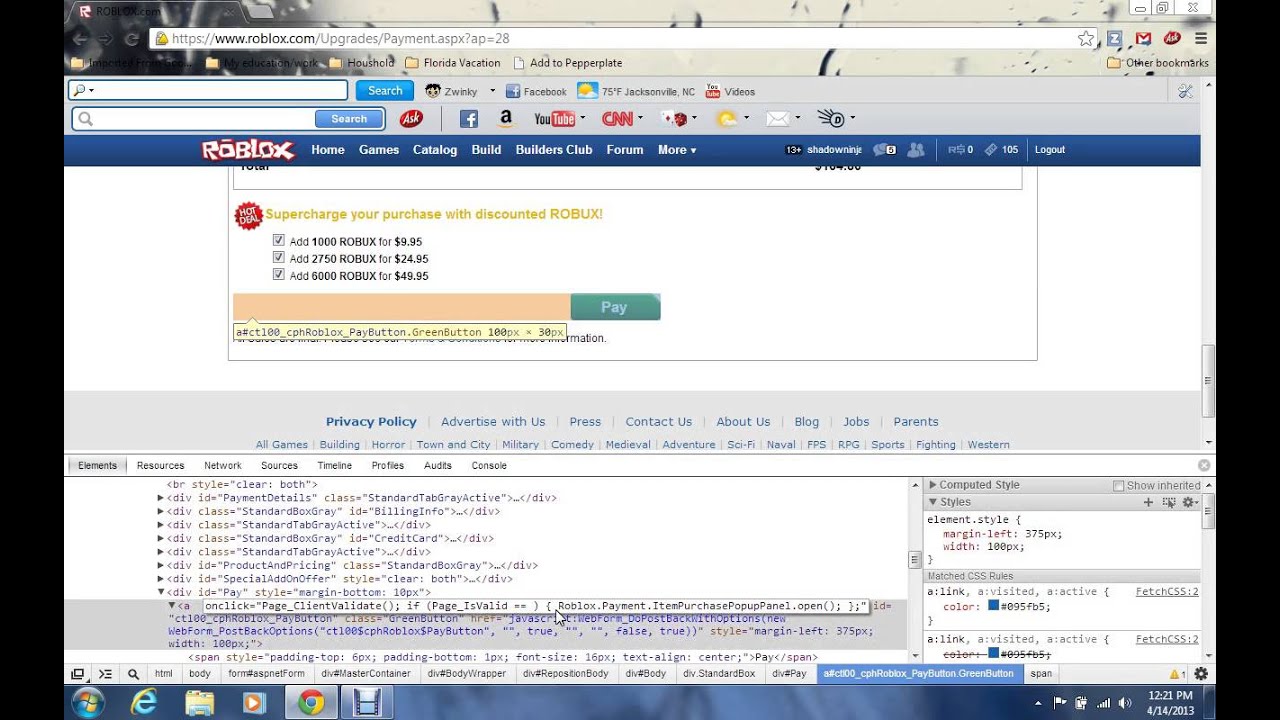Click the dice games icon in toolbar
The width and height of the screenshot is (1280, 720).
point(679,119)
